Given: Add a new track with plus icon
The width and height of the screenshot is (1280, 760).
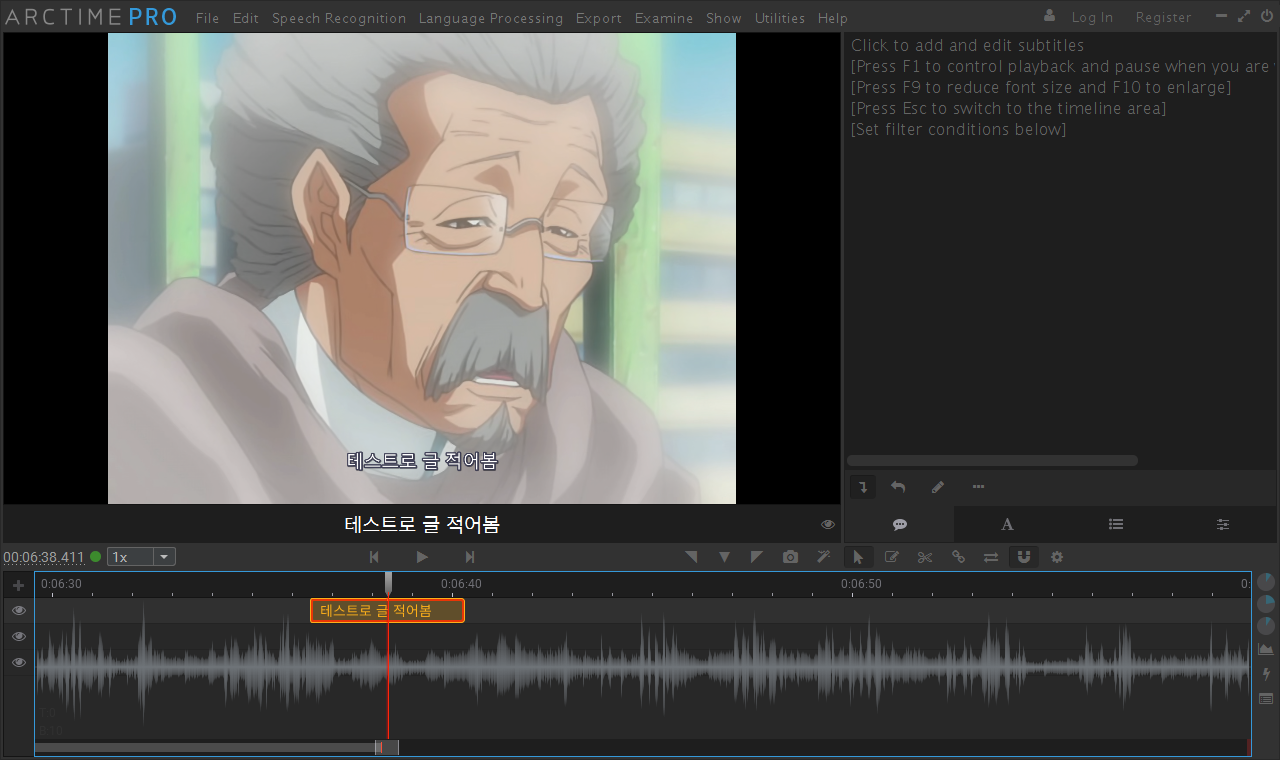Looking at the screenshot, I should coord(18,585).
